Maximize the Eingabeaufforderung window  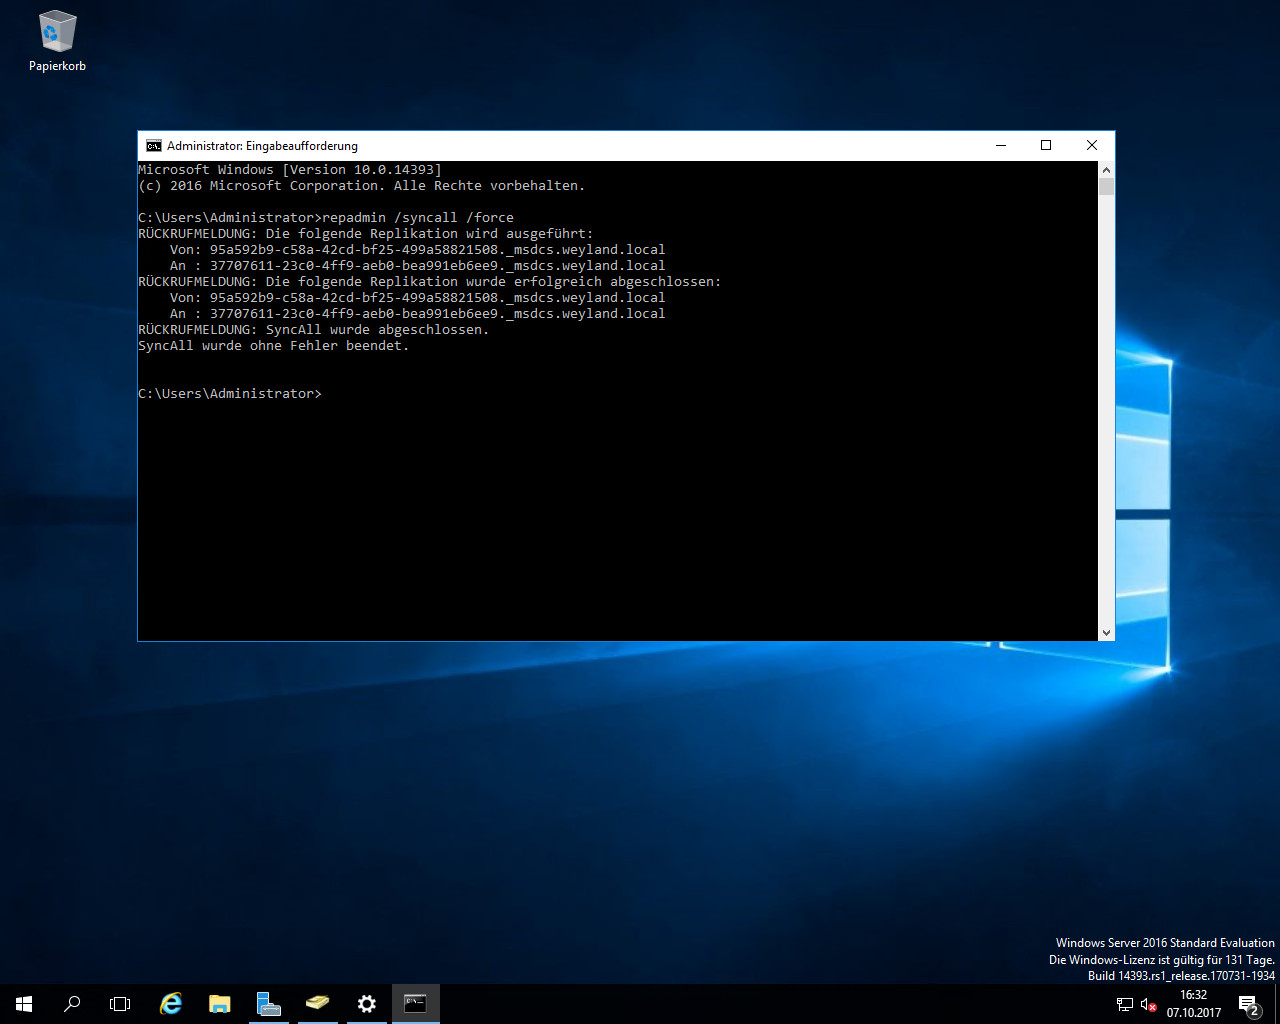[x=1046, y=146]
